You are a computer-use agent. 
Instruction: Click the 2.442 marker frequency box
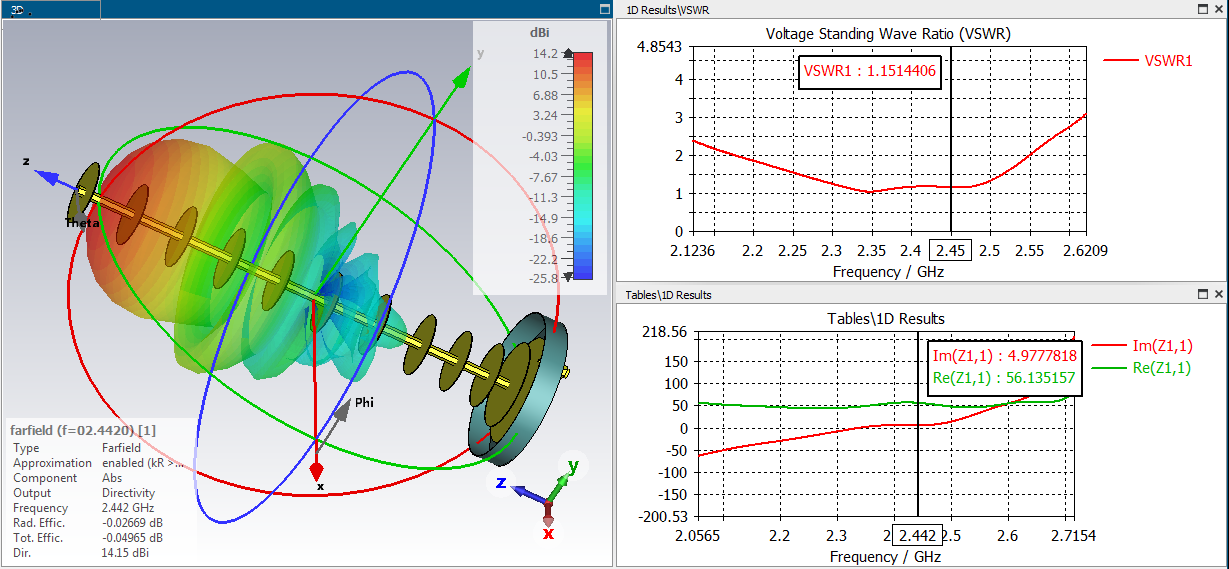coord(918,535)
